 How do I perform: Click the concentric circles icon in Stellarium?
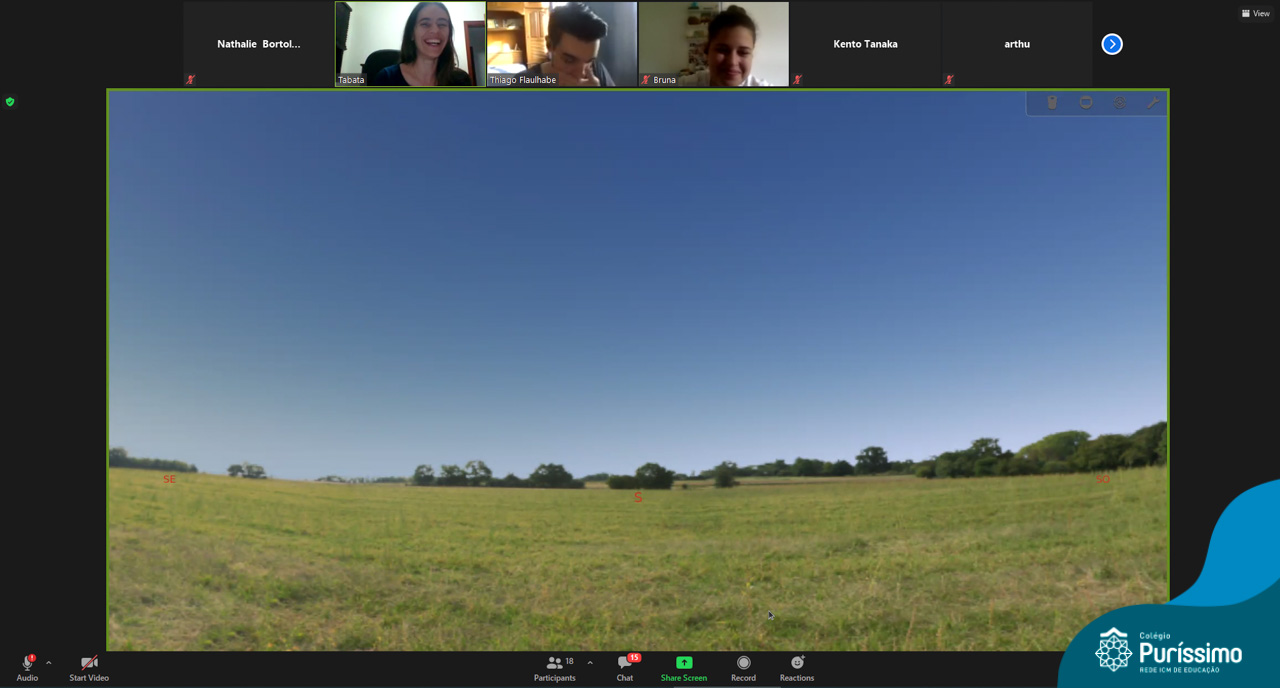pyautogui.click(x=1120, y=103)
